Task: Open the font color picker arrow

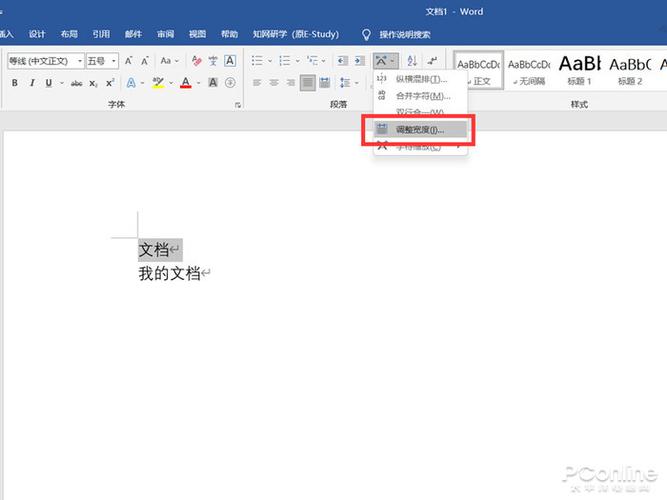Action: pyautogui.click(x=199, y=83)
